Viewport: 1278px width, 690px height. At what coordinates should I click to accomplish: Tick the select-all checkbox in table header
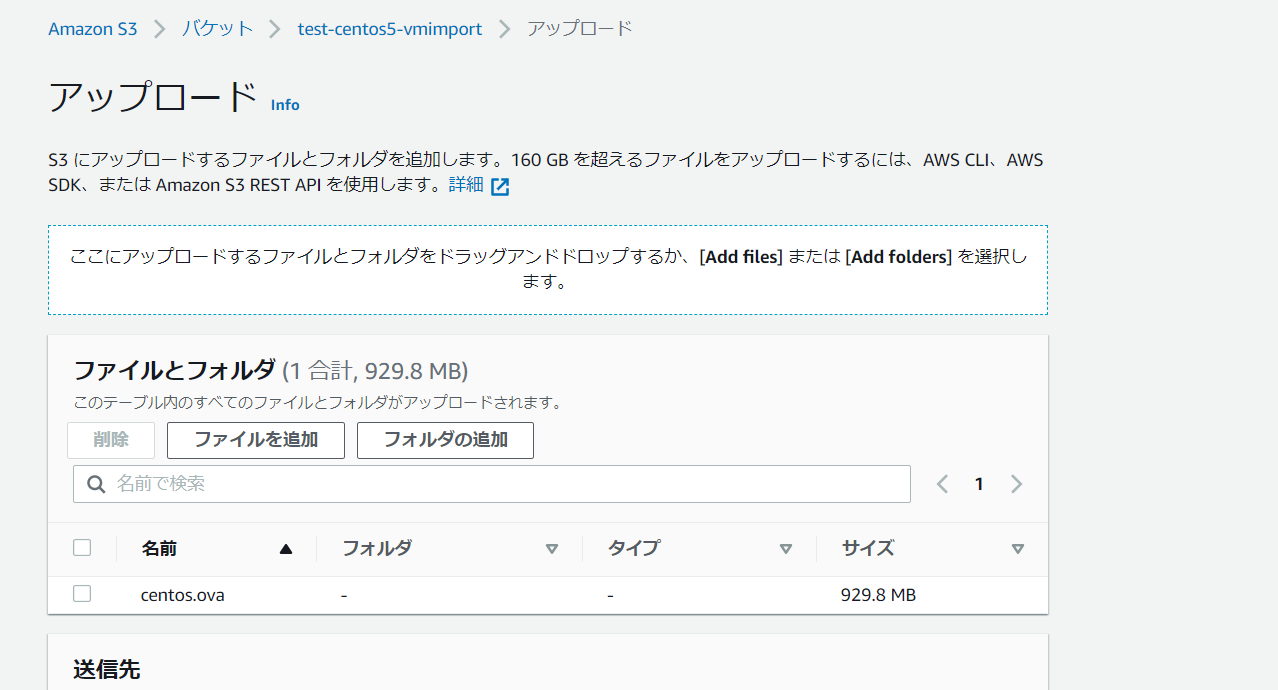(82, 547)
